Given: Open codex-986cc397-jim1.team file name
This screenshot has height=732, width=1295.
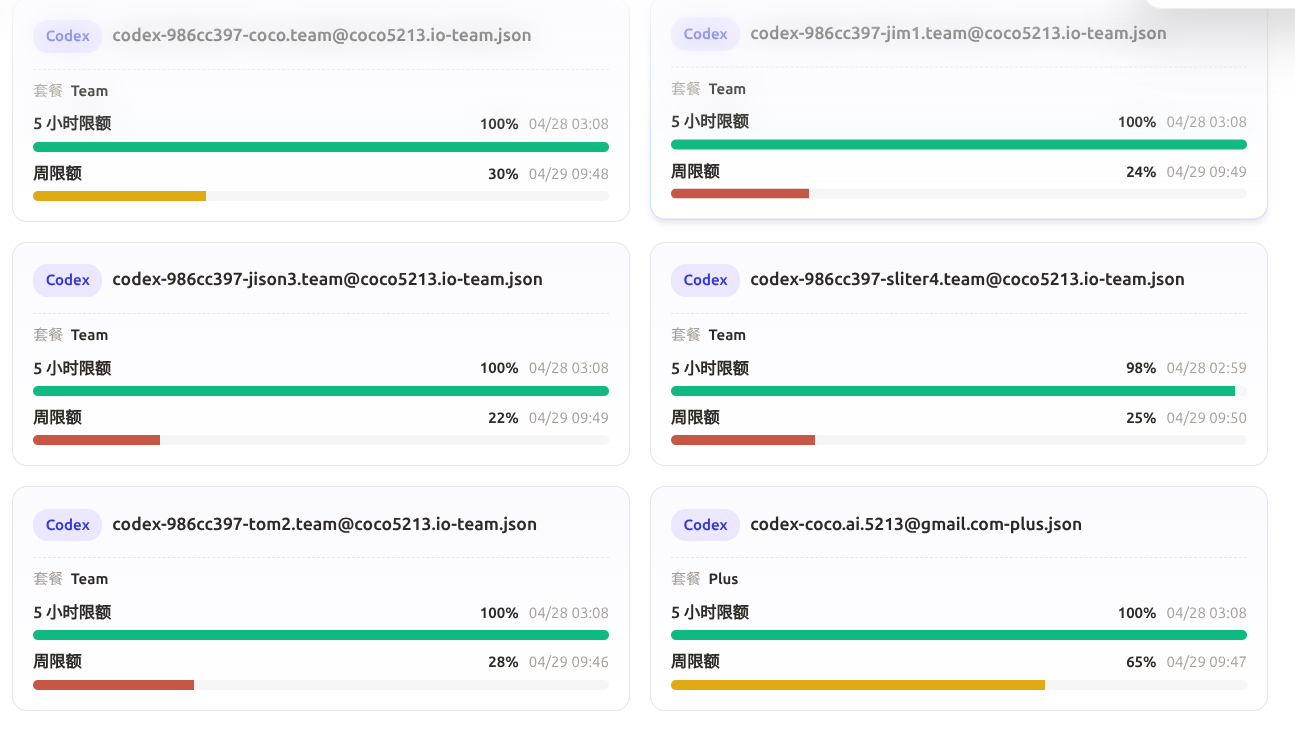Looking at the screenshot, I should pos(958,34).
